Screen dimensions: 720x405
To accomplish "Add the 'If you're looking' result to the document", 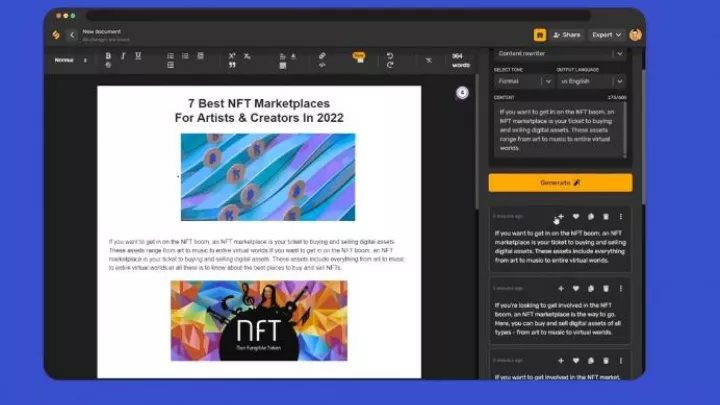I will tap(561, 288).
